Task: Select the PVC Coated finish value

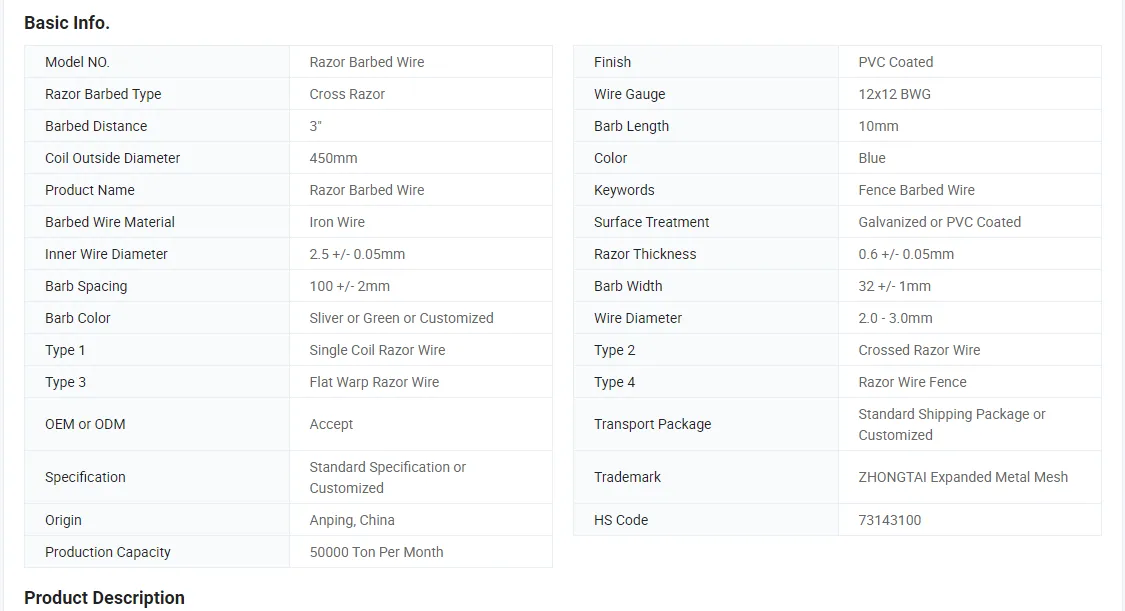Action: 895,62
